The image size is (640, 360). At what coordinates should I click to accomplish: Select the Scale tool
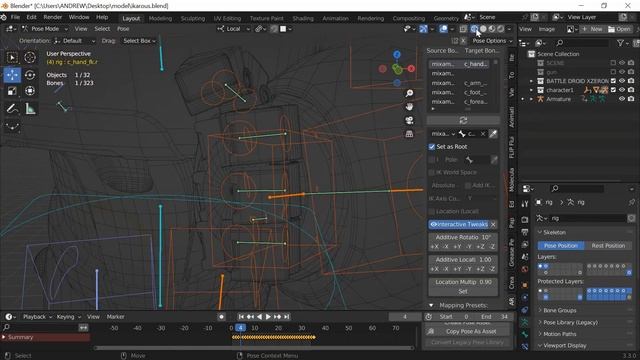tap(12, 91)
